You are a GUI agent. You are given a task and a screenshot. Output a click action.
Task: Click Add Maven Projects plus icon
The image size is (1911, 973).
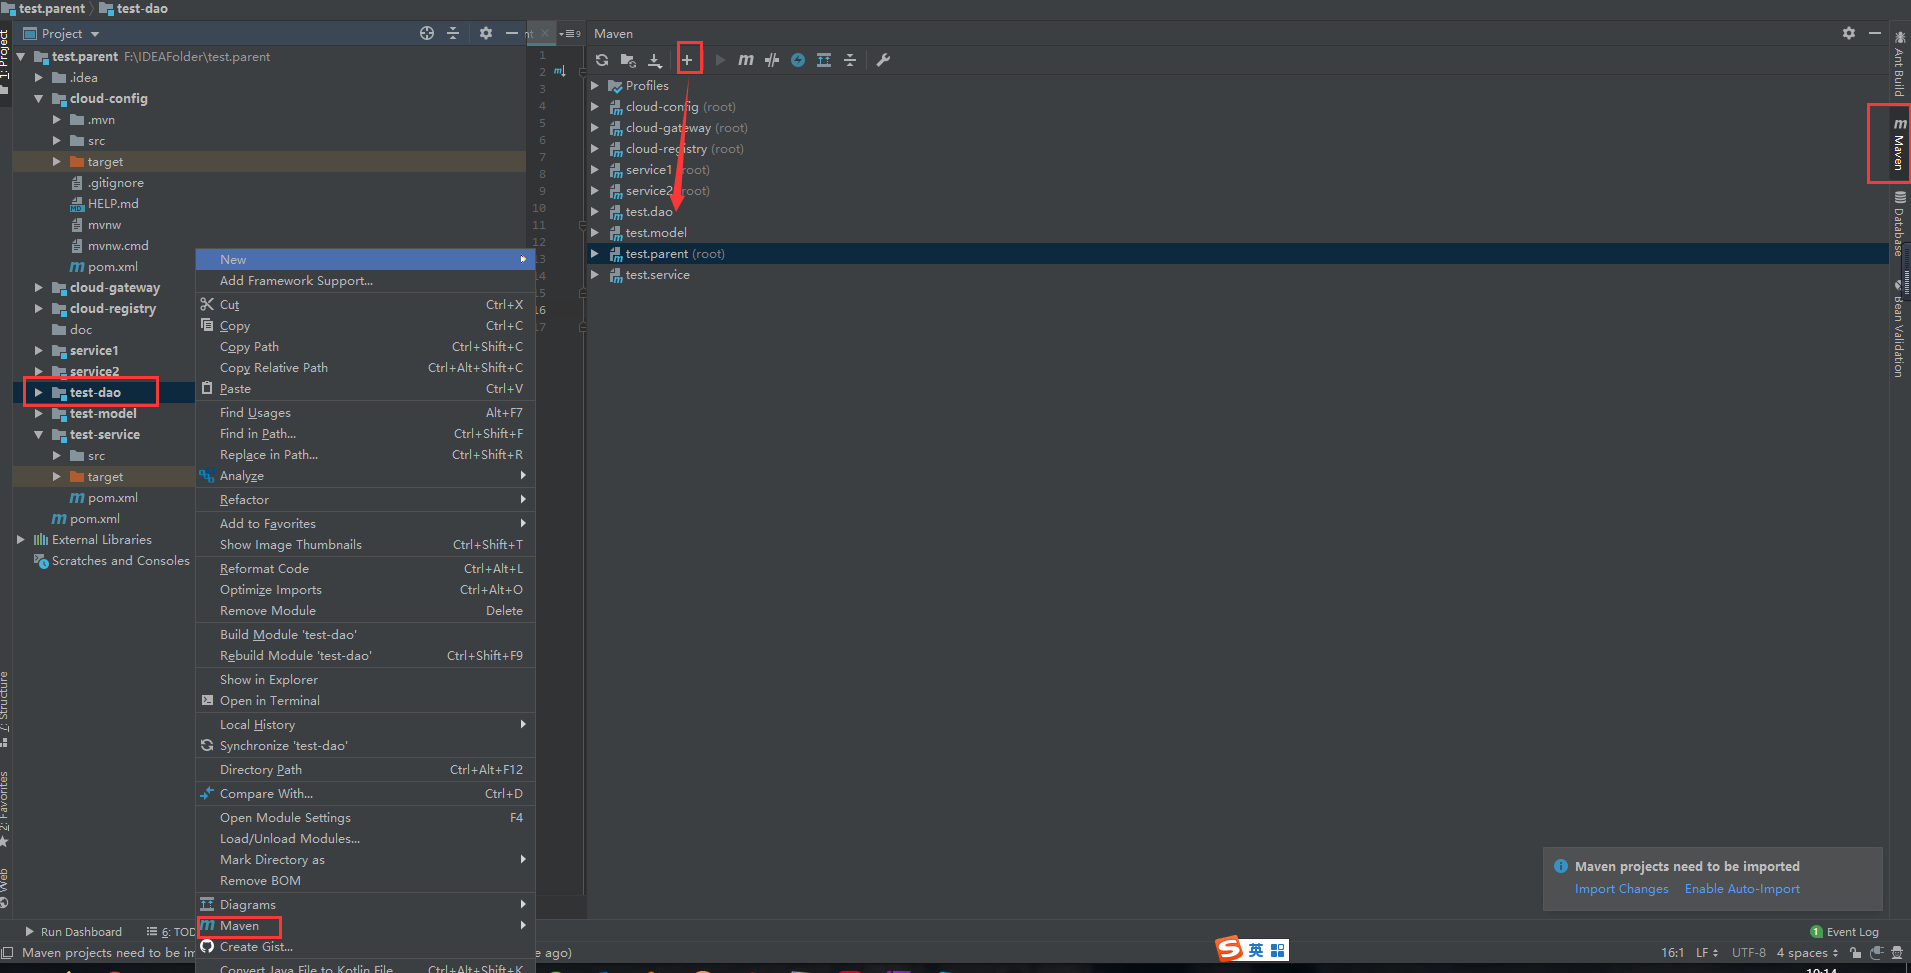tap(688, 60)
